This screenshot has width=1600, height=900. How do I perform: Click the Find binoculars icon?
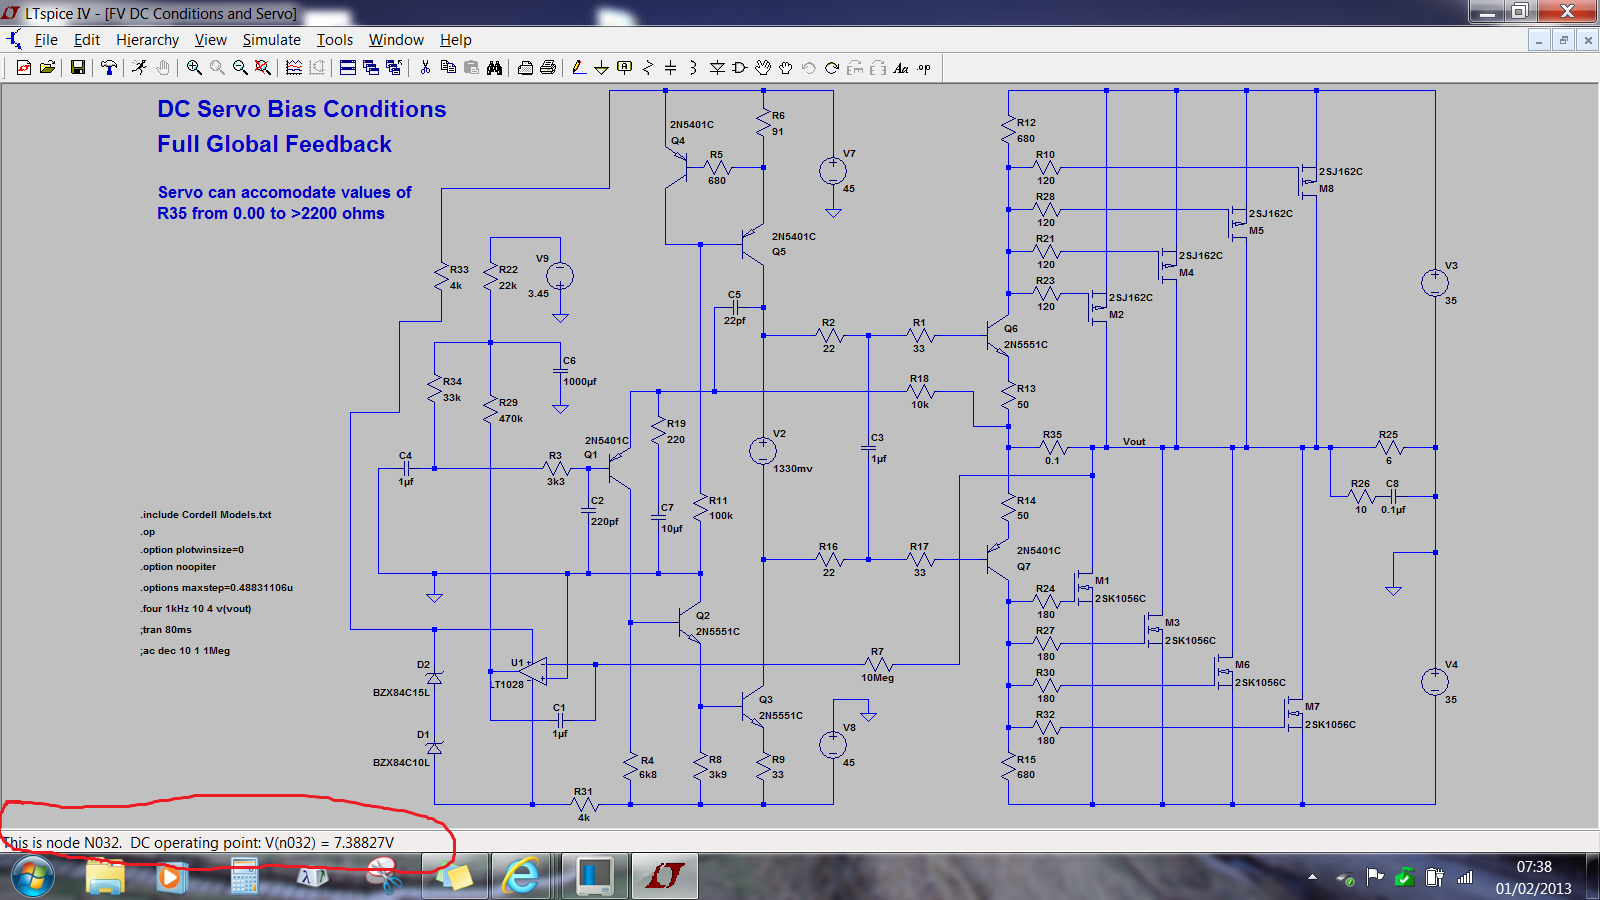[494, 68]
